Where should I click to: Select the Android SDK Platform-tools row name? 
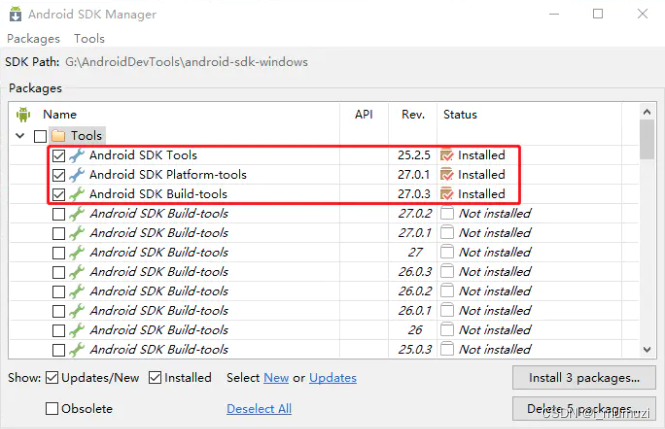coord(168,175)
